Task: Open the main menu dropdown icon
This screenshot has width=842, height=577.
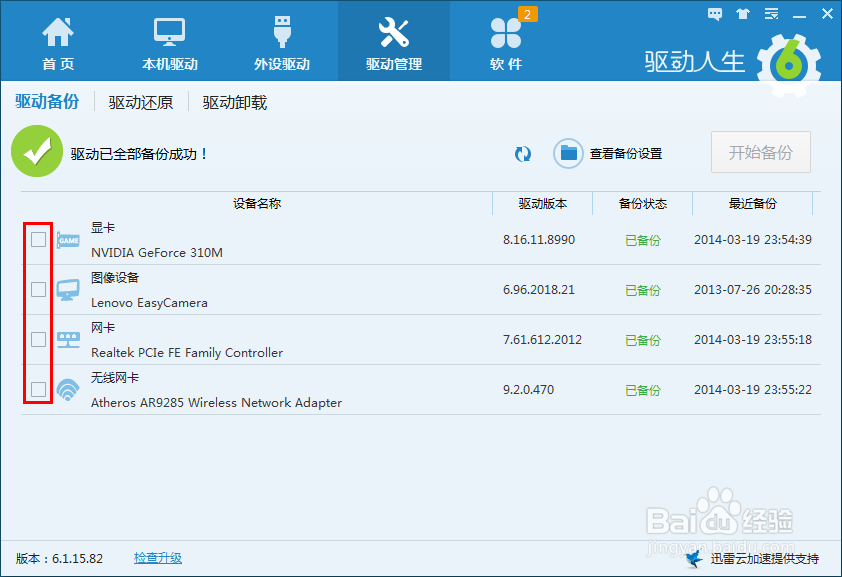Action: [x=772, y=14]
